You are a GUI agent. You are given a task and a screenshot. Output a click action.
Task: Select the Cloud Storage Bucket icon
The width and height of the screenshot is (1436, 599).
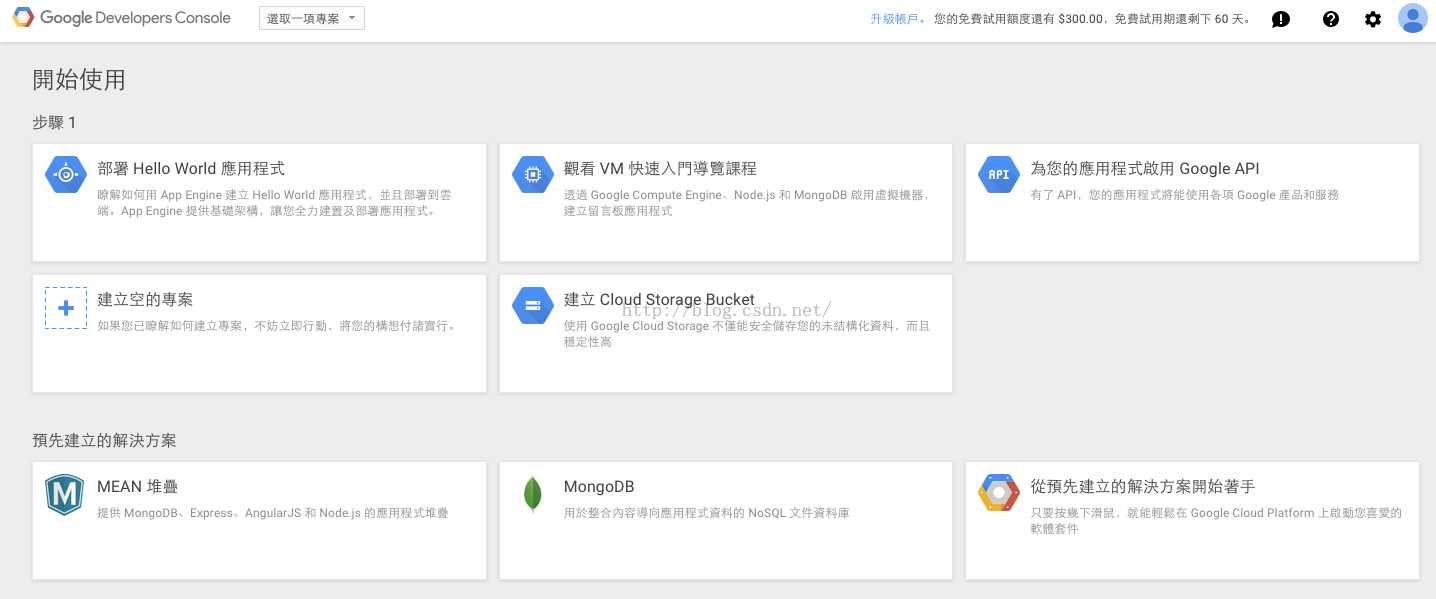pos(532,305)
